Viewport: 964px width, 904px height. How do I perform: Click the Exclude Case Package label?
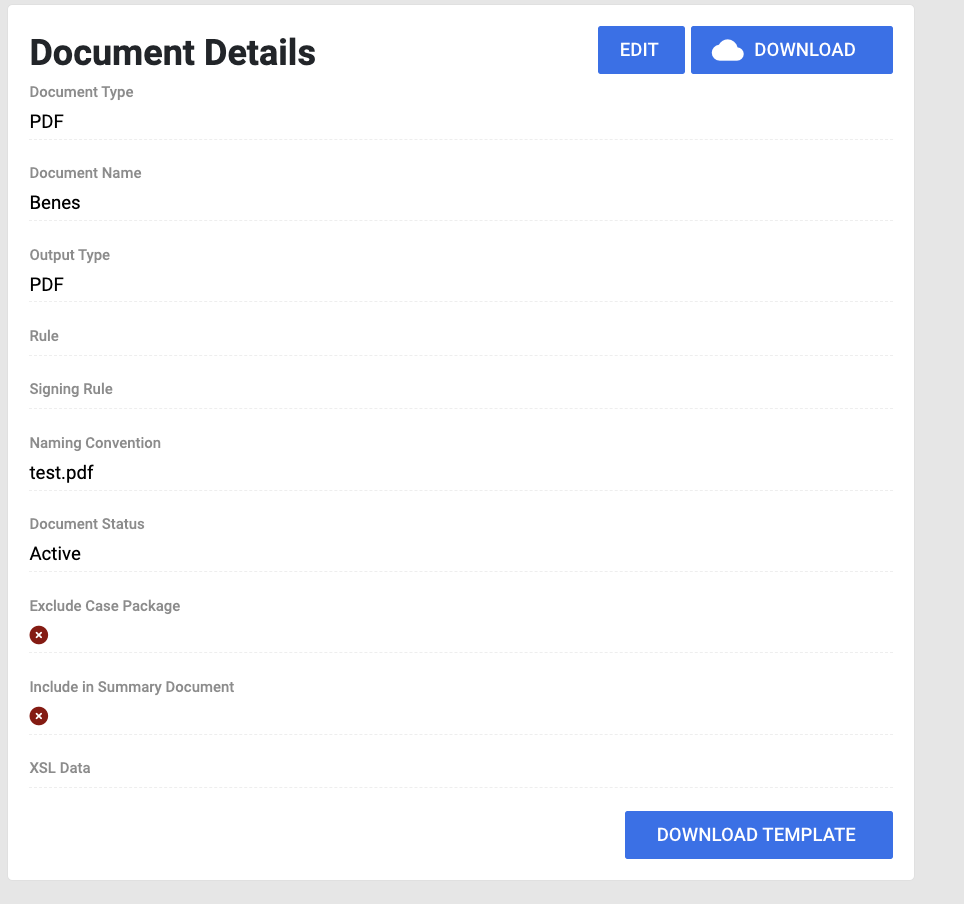[104, 606]
